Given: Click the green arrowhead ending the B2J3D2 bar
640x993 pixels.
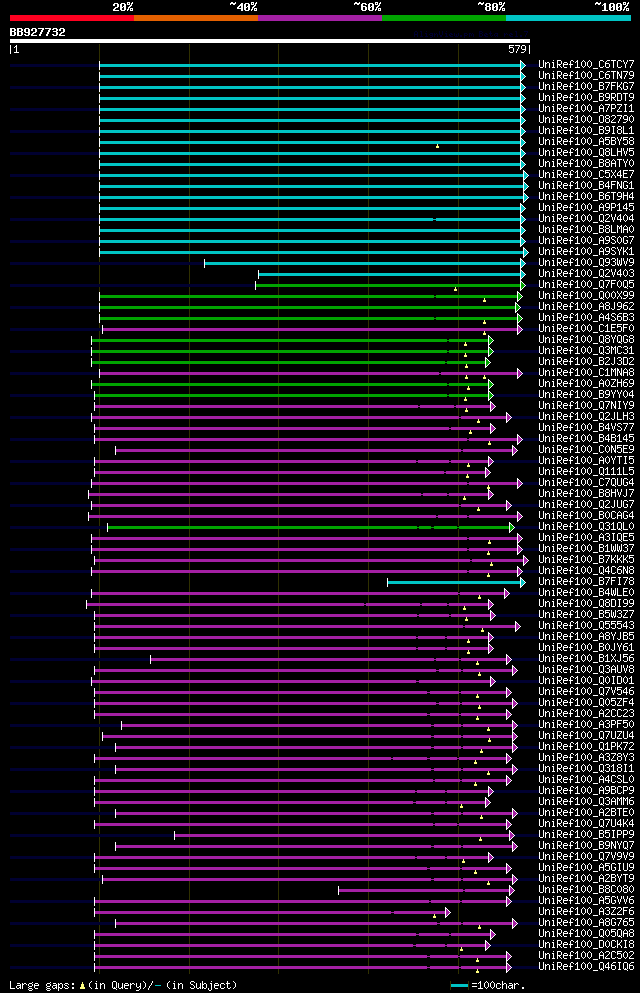Looking at the screenshot, I should coord(488,363).
